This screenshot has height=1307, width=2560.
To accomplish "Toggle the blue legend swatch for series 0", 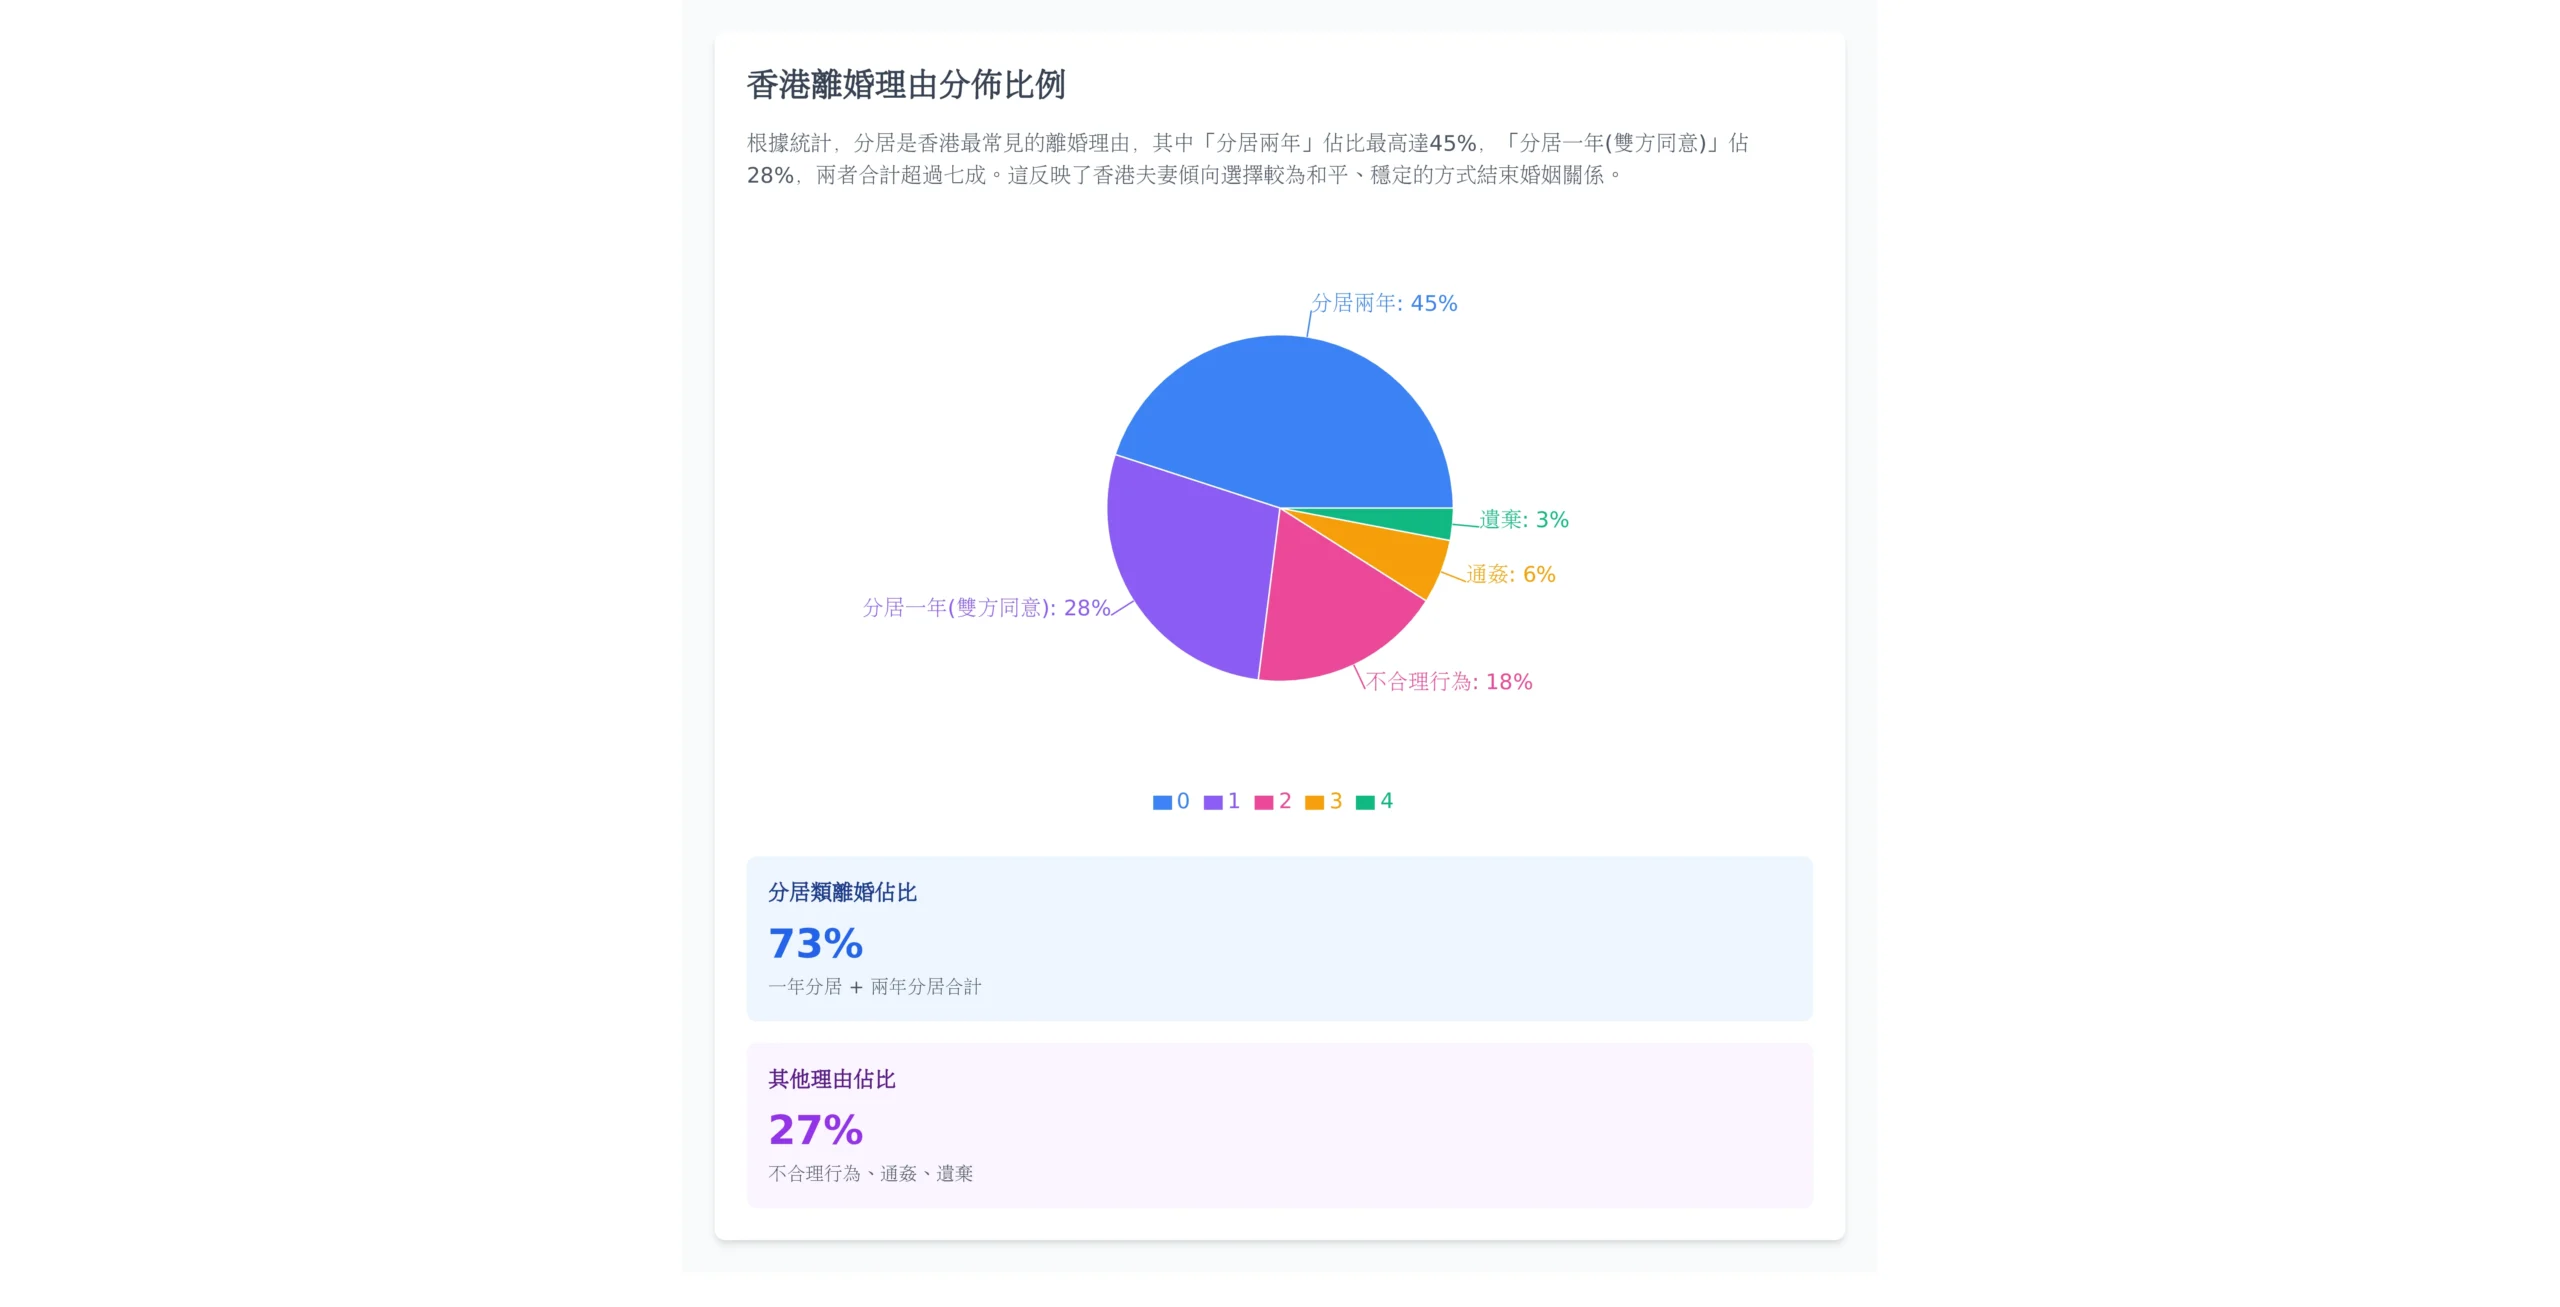I will pyautogui.click(x=1162, y=802).
